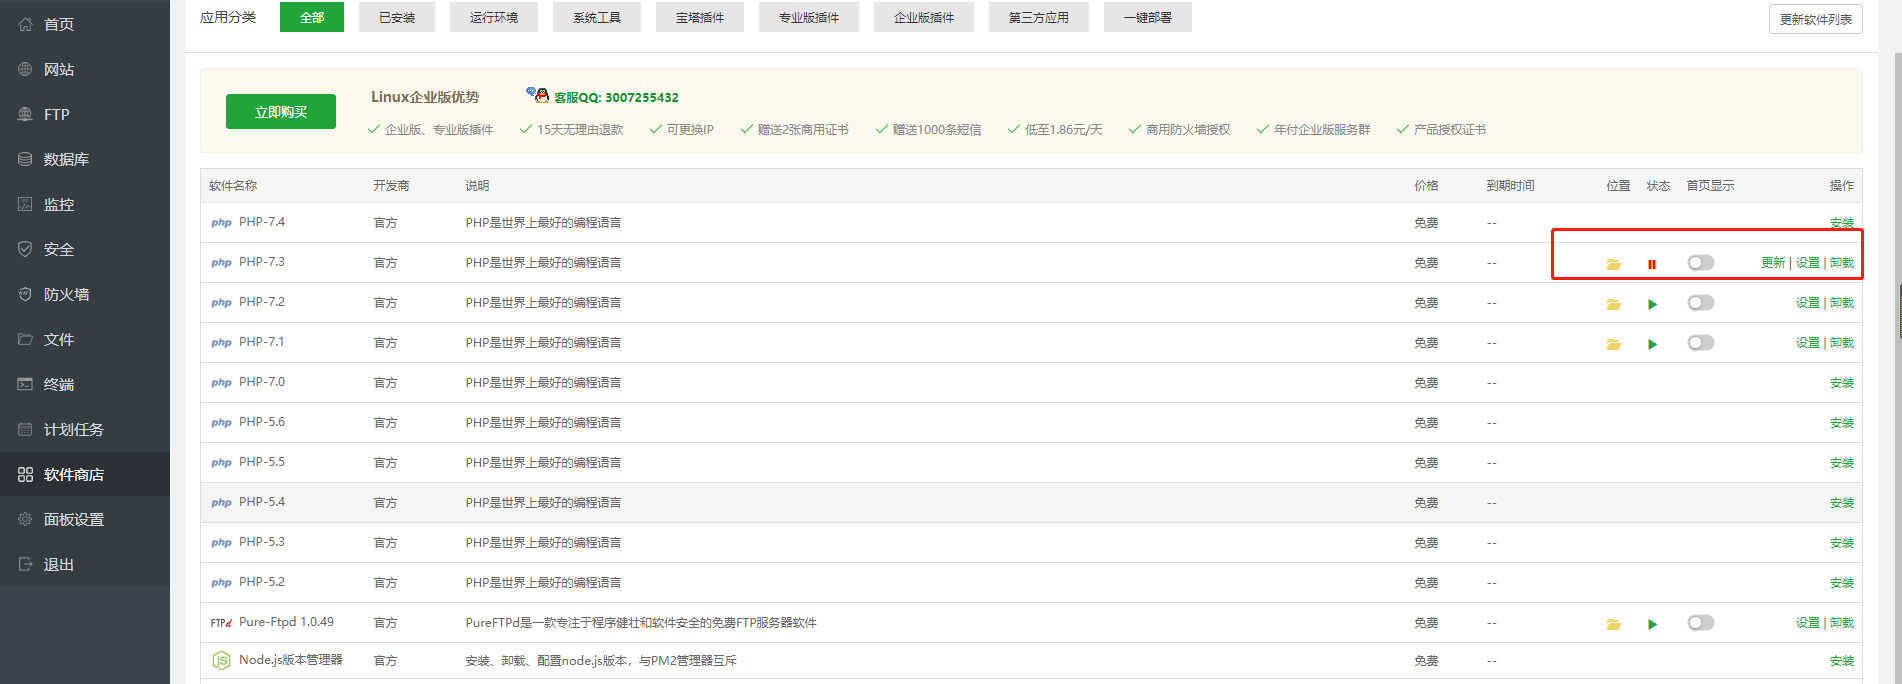Open the 面板设置 panel settings sidebar item

[85, 519]
